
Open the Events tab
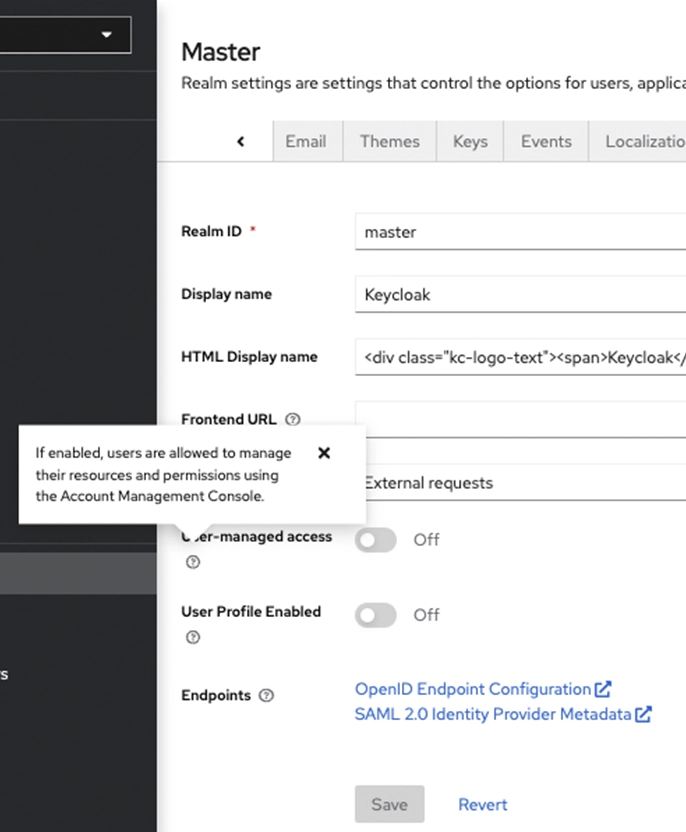pyautogui.click(x=546, y=141)
